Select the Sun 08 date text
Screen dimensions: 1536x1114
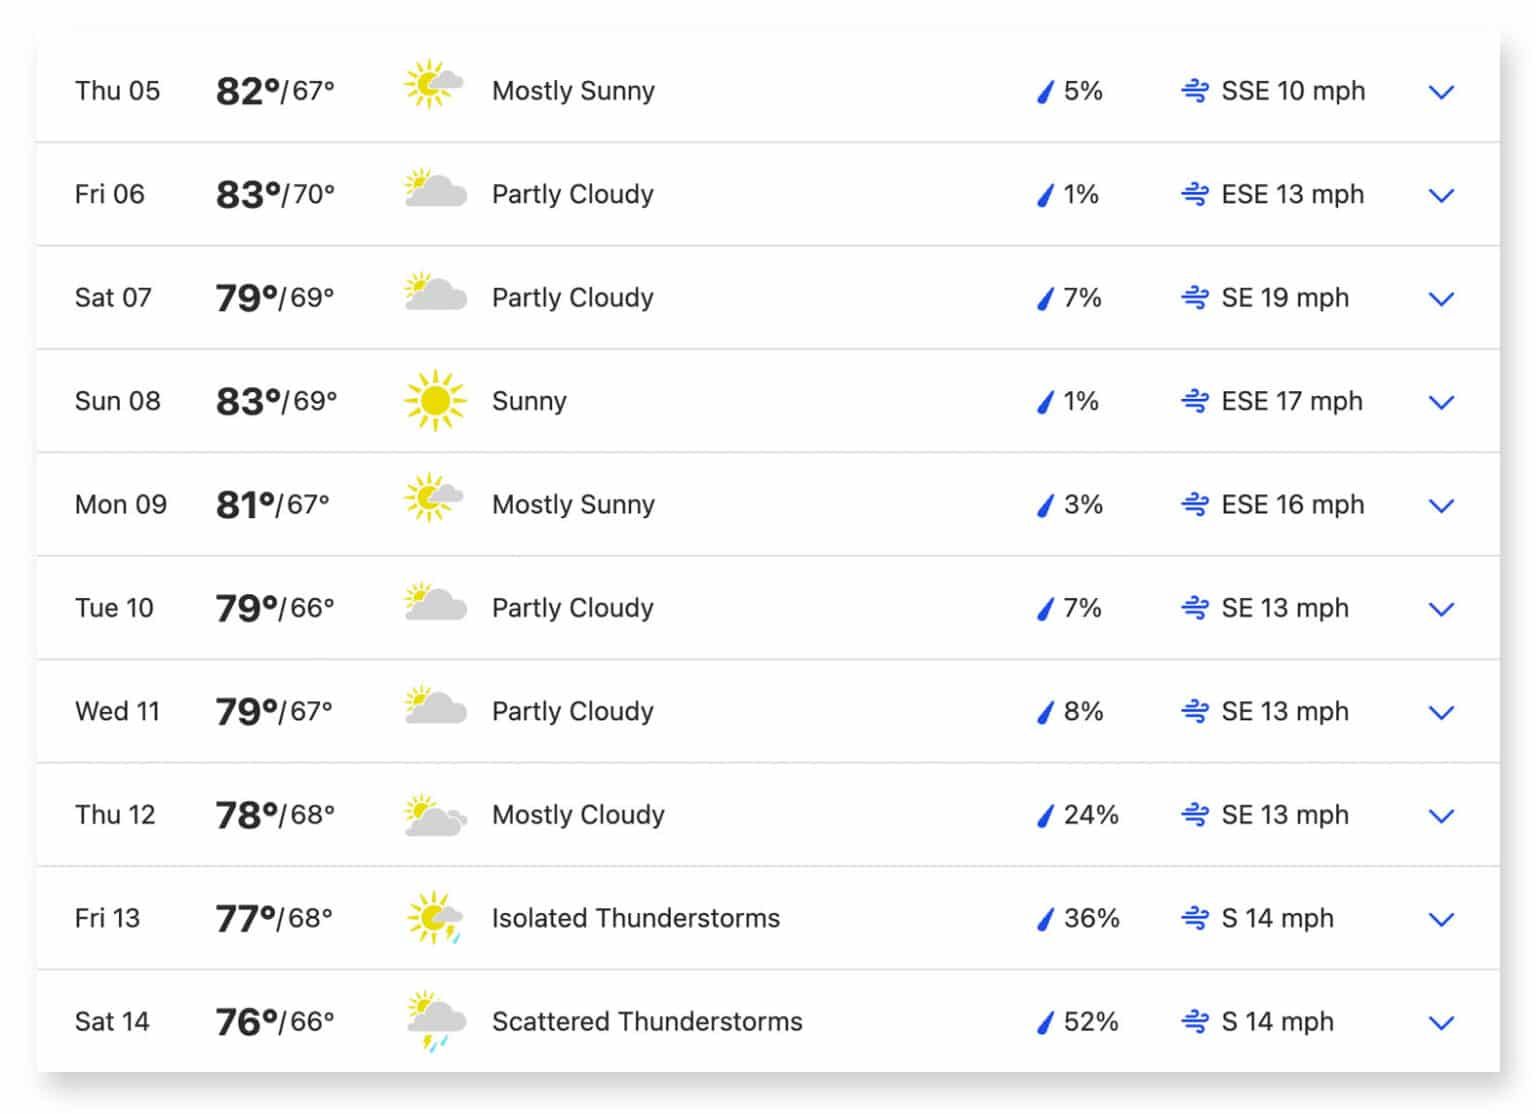pyautogui.click(x=117, y=400)
